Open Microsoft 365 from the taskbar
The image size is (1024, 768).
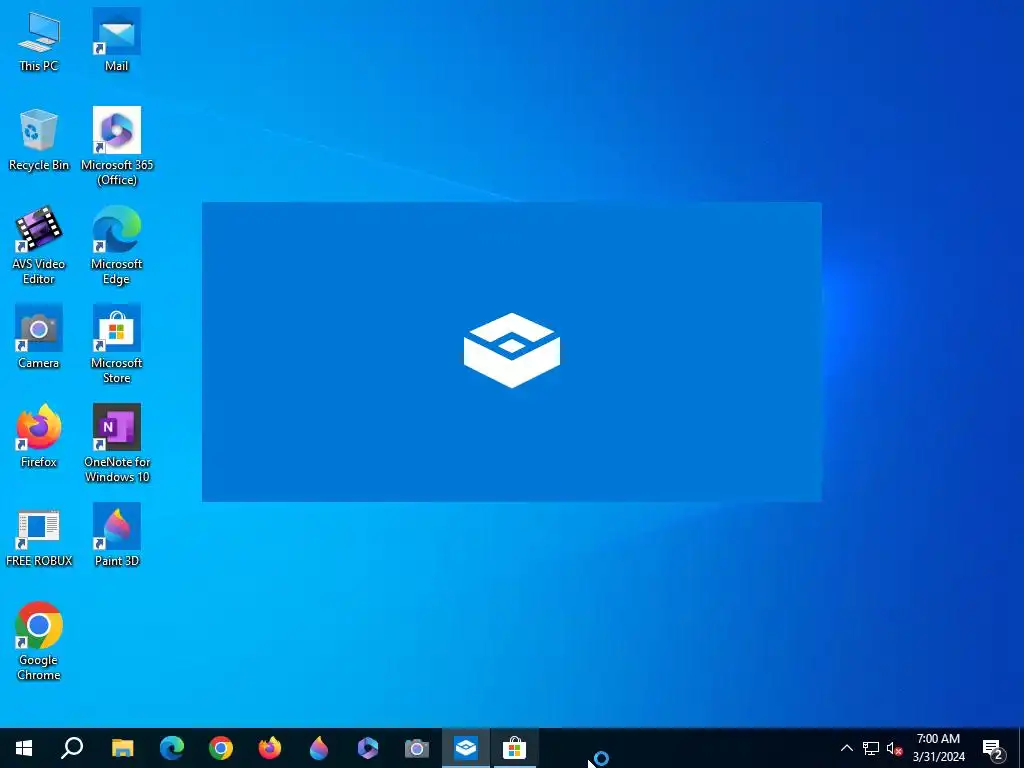tap(368, 748)
